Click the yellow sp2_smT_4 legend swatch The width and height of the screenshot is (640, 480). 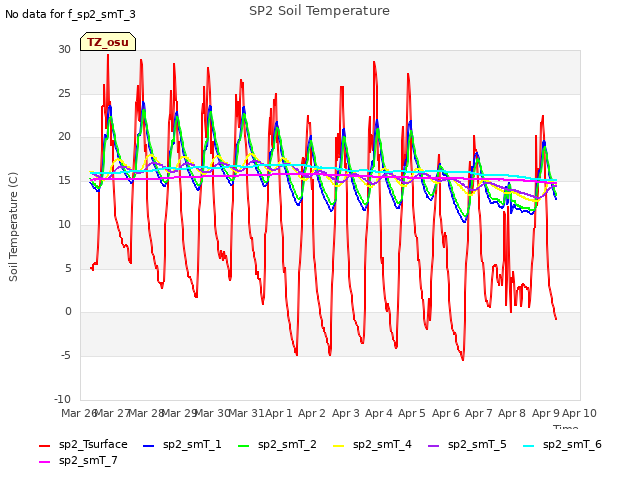tap(338, 446)
